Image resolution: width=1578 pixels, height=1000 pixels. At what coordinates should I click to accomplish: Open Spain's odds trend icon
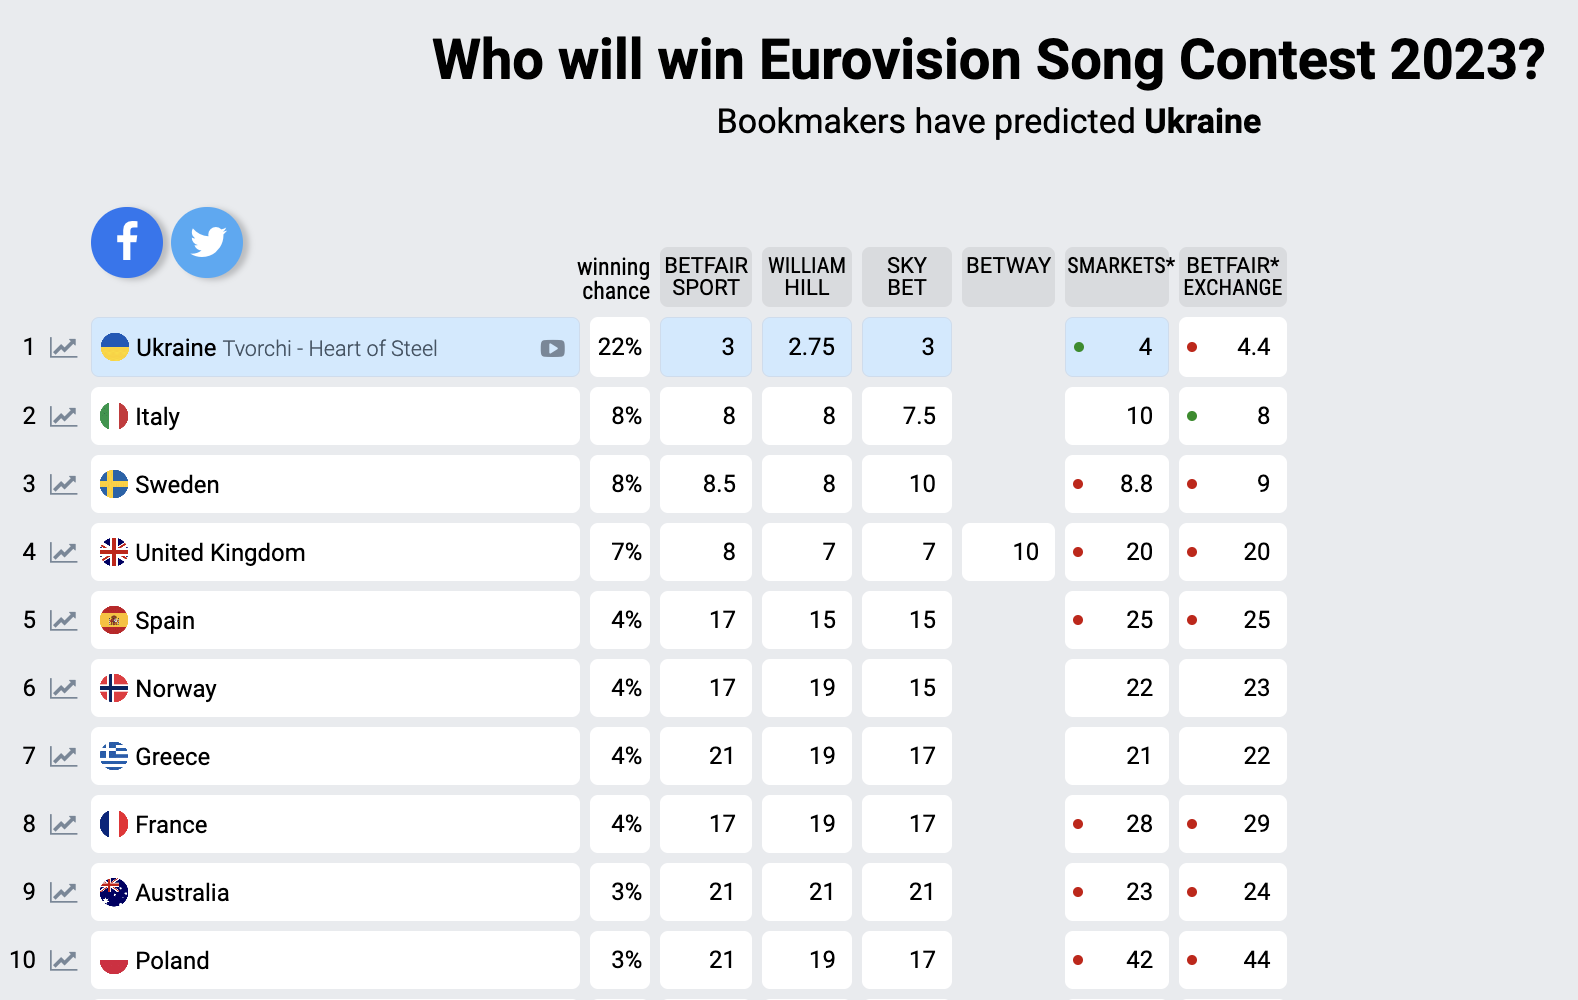click(x=64, y=620)
